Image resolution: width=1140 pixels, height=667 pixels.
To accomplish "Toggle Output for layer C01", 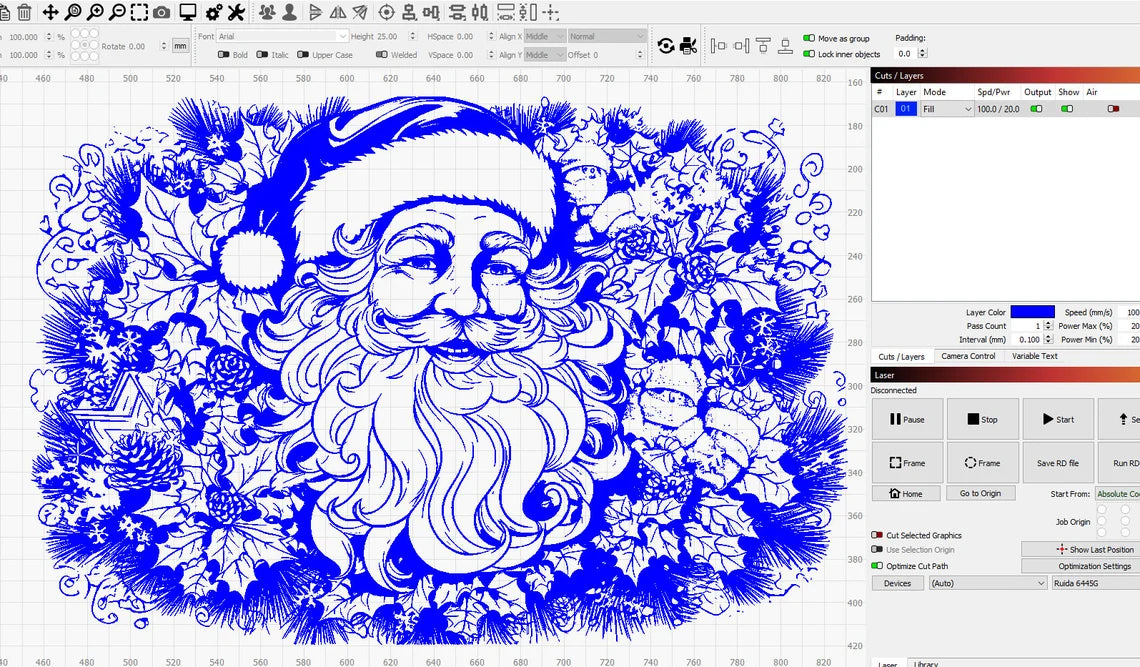I will pyautogui.click(x=1036, y=109).
